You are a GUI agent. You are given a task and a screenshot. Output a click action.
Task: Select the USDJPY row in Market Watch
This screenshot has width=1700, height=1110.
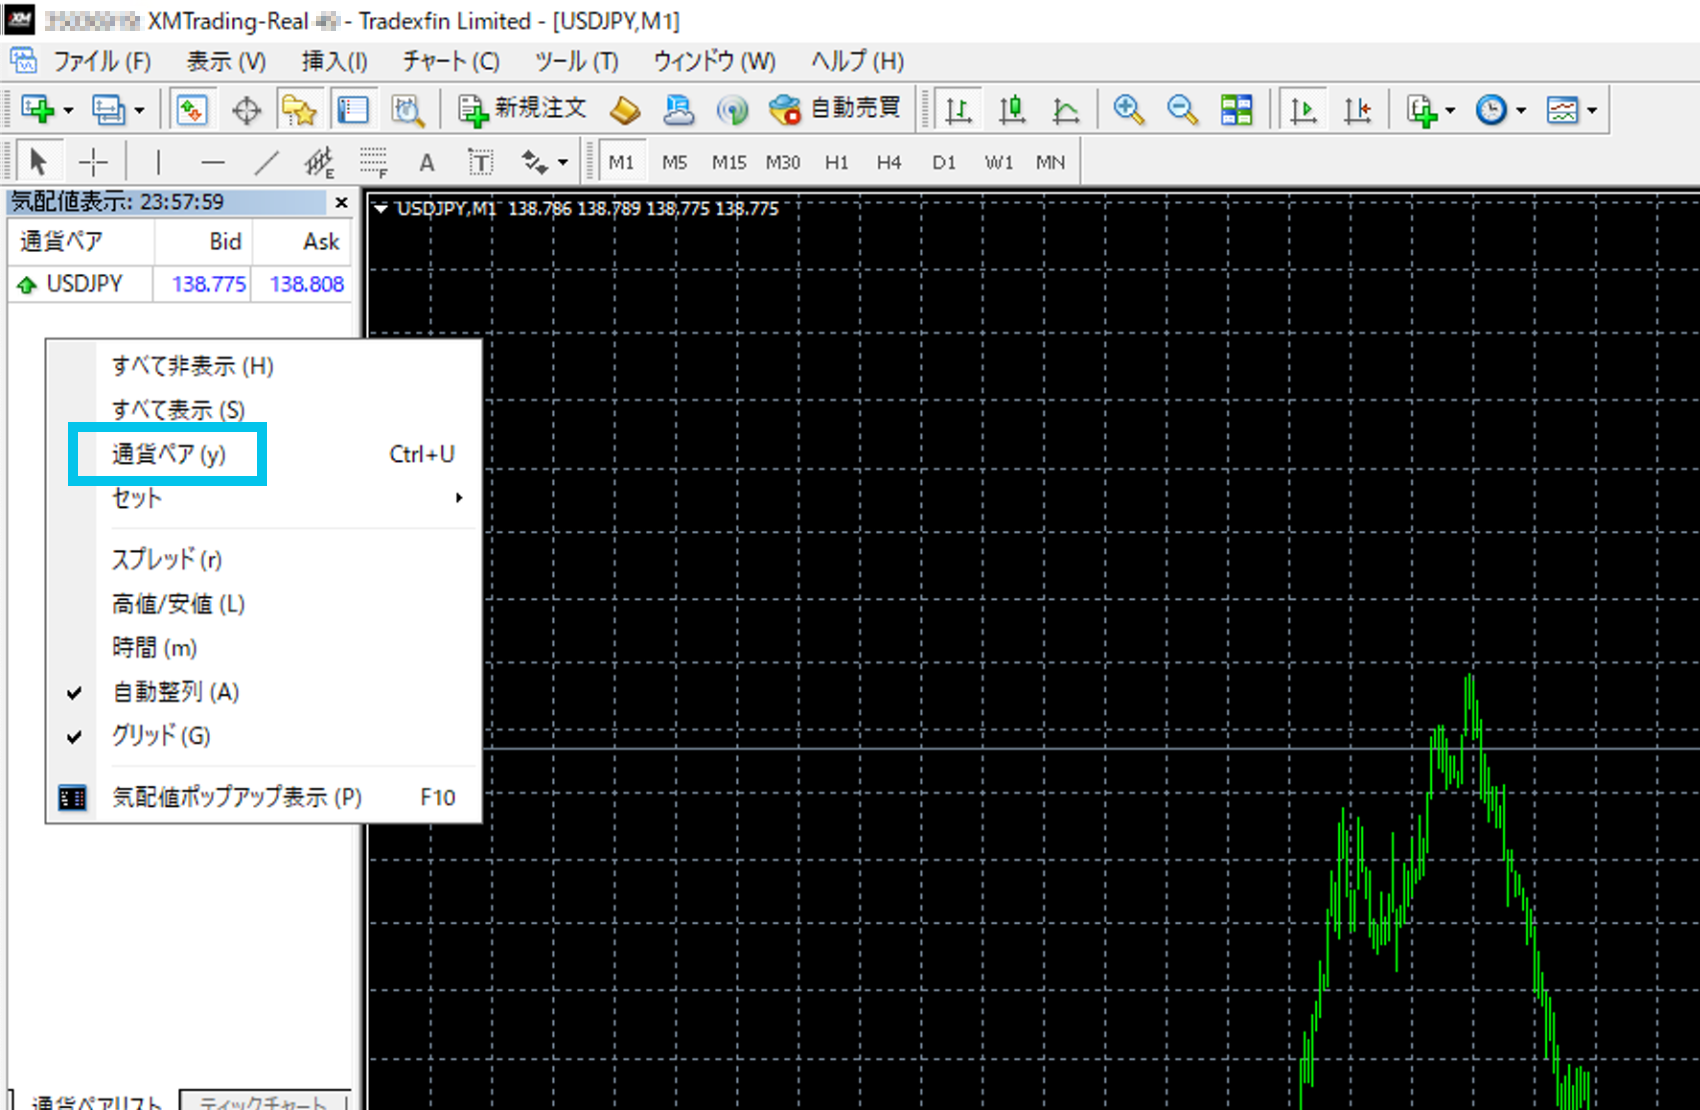pos(84,284)
